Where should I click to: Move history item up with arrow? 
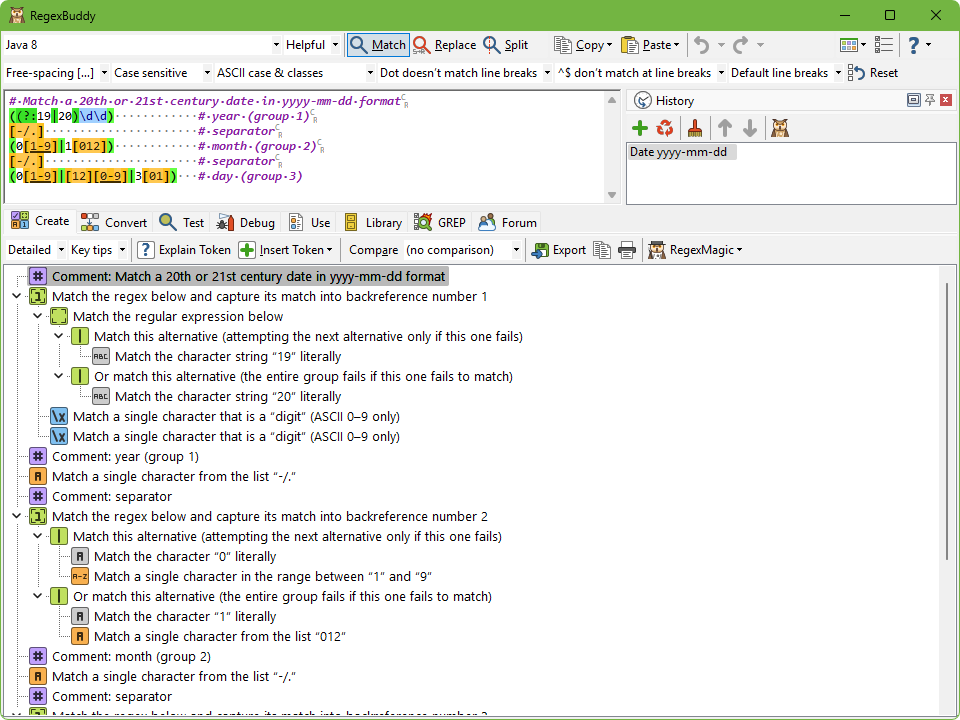(x=725, y=128)
